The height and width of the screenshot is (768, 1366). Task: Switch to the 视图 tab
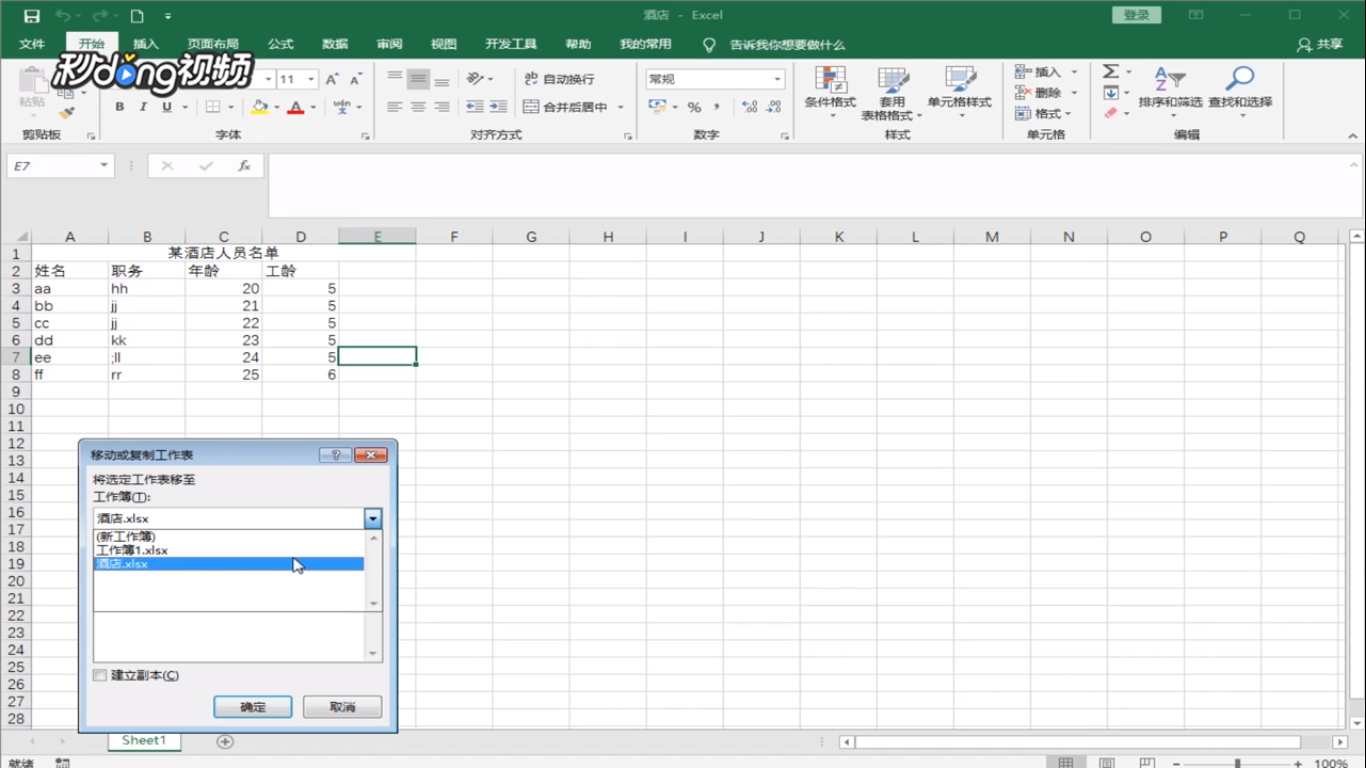[443, 44]
